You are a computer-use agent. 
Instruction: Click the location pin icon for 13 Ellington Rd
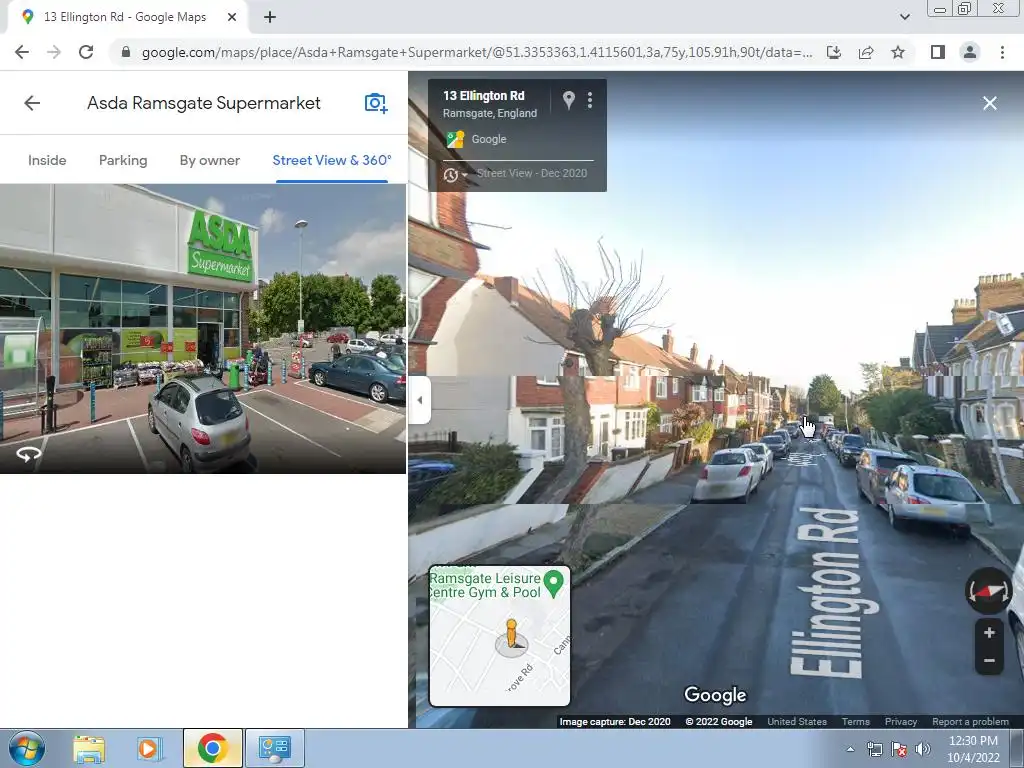(569, 100)
